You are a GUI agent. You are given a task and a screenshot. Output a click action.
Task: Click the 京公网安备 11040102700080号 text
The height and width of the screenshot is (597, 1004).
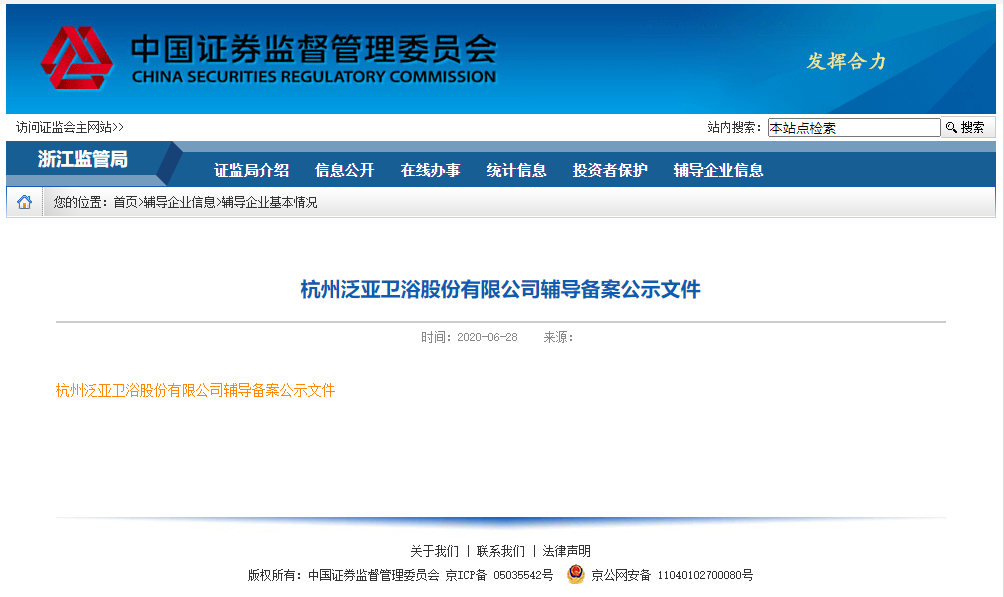tap(672, 575)
